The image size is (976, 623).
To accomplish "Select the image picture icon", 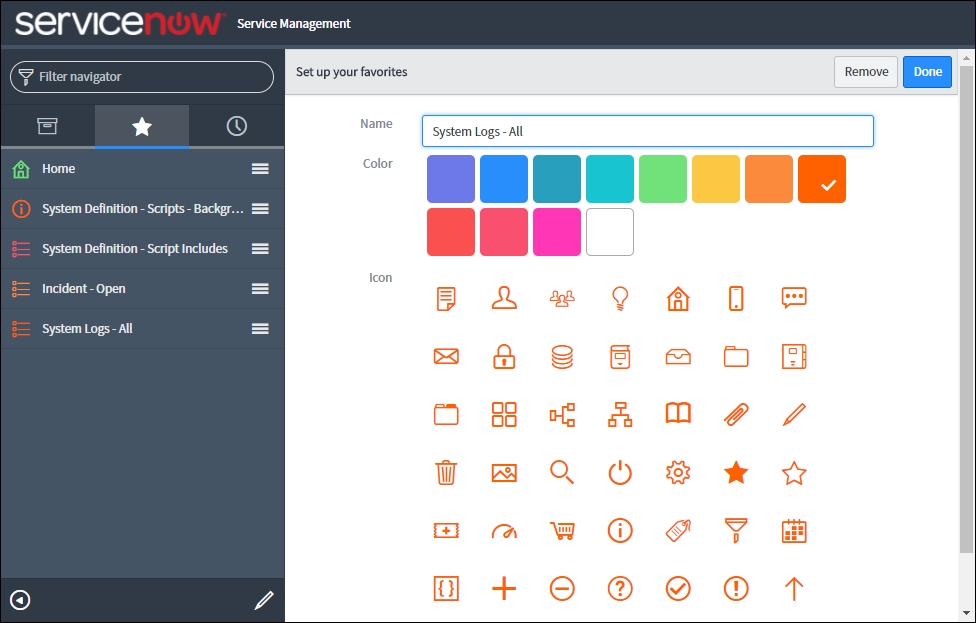I will [504, 473].
